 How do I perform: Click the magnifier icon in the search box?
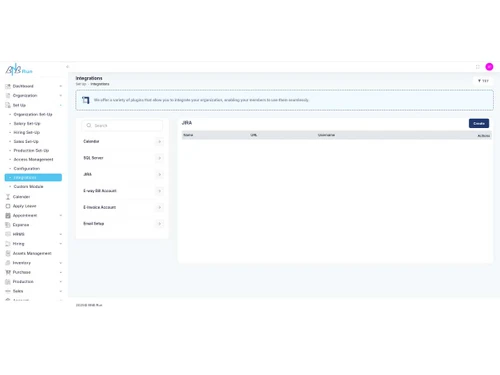pyautogui.click(x=89, y=125)
